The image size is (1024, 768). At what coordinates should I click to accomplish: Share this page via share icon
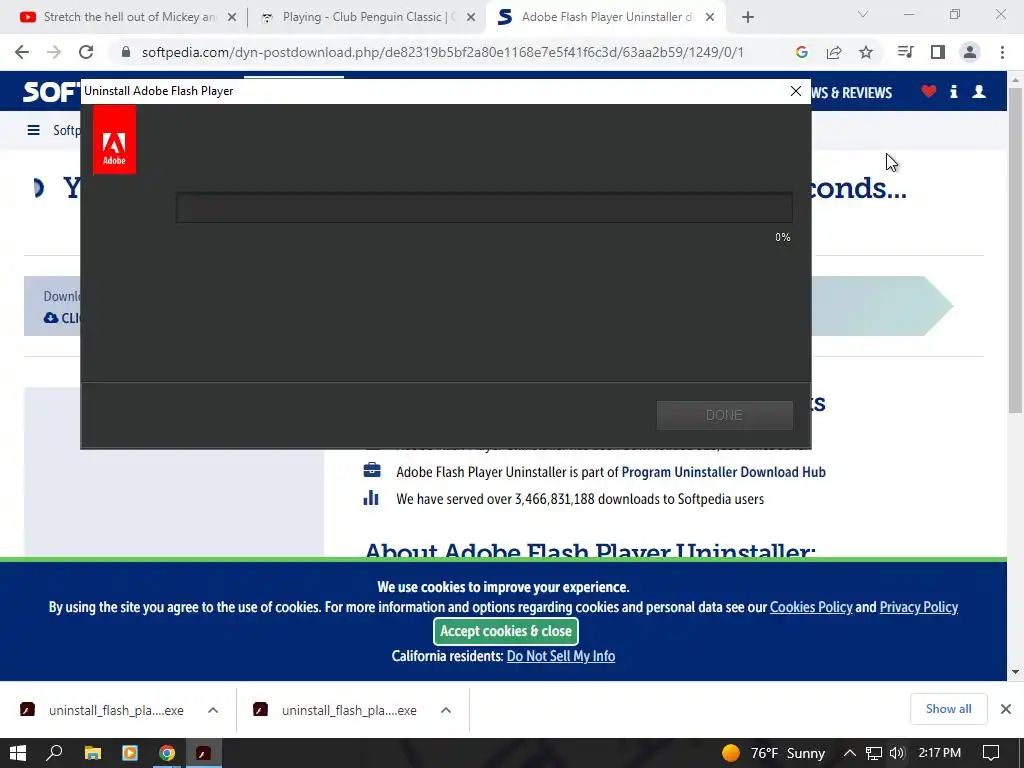tap(833, 52)
